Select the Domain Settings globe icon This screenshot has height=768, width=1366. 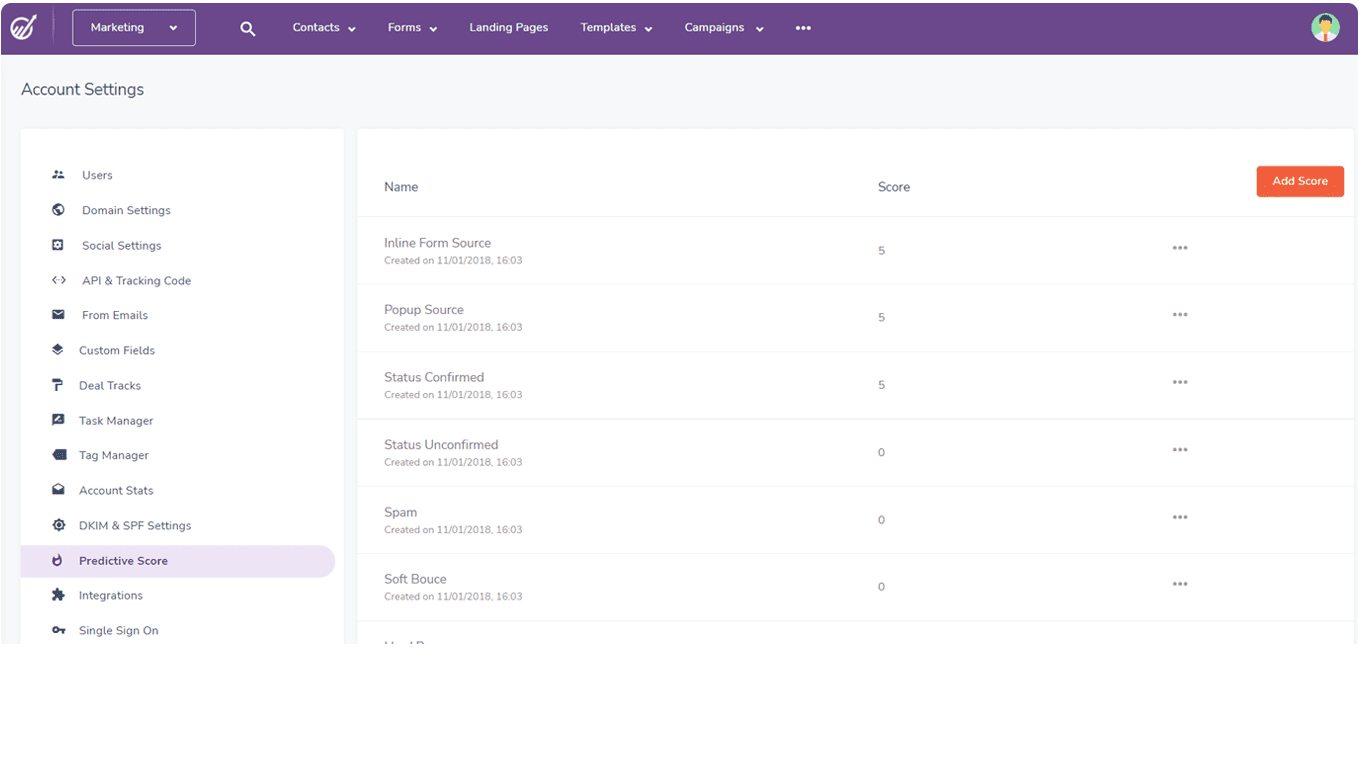pos(59,210)
